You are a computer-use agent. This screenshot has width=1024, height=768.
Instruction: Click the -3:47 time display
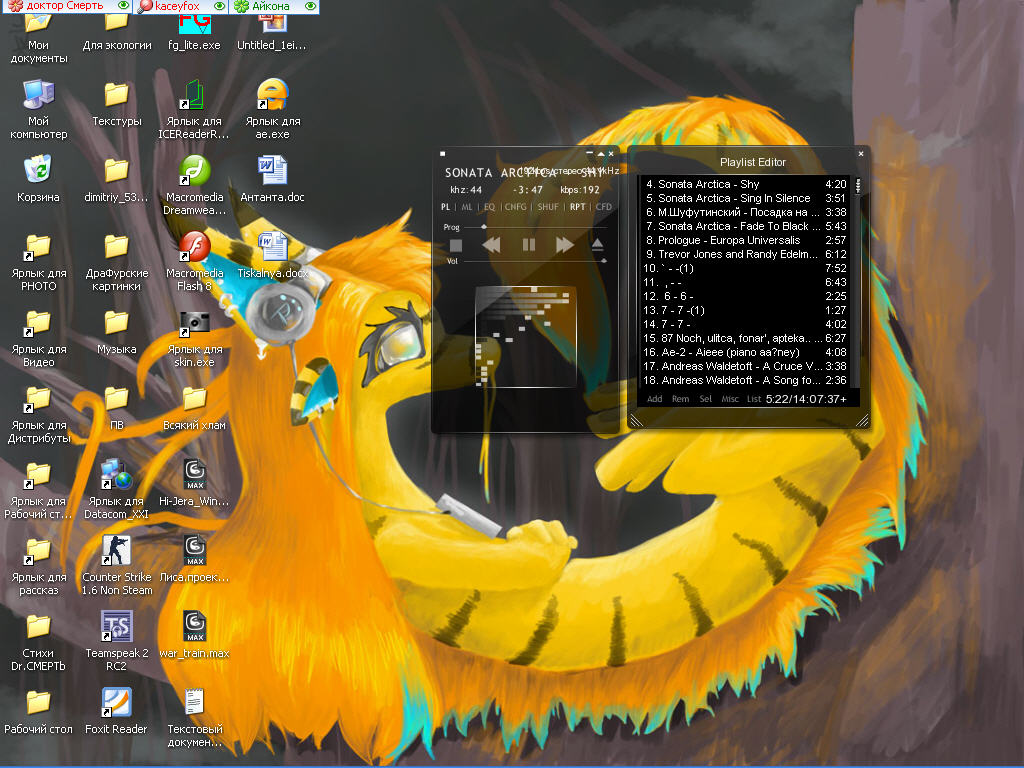528,190
